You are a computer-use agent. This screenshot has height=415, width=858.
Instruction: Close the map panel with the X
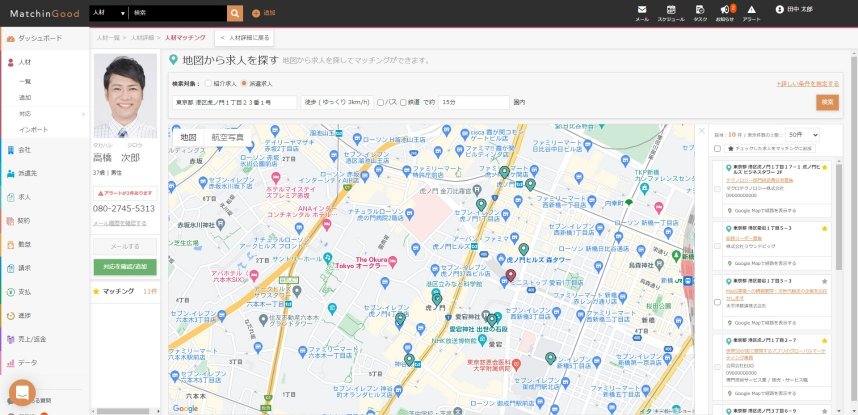pos(701,132)
